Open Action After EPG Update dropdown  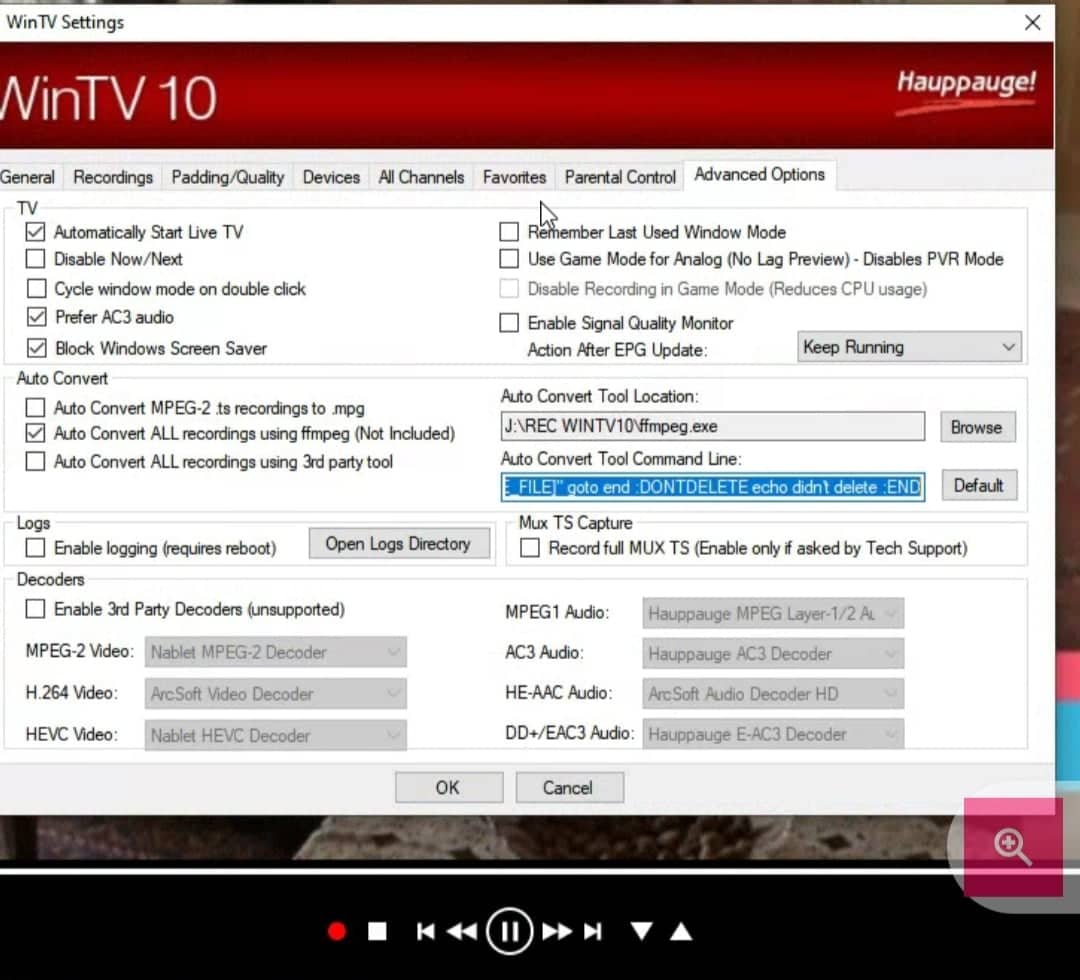[x=909, y=347]
